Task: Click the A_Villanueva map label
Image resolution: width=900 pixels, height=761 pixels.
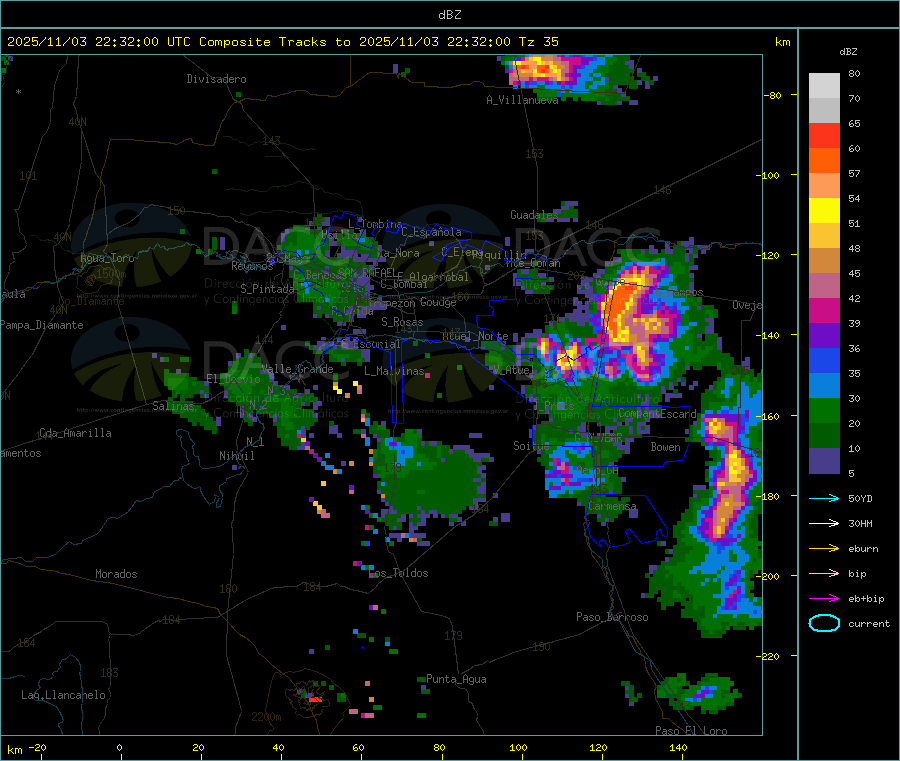Action: (x=522, y=100)
